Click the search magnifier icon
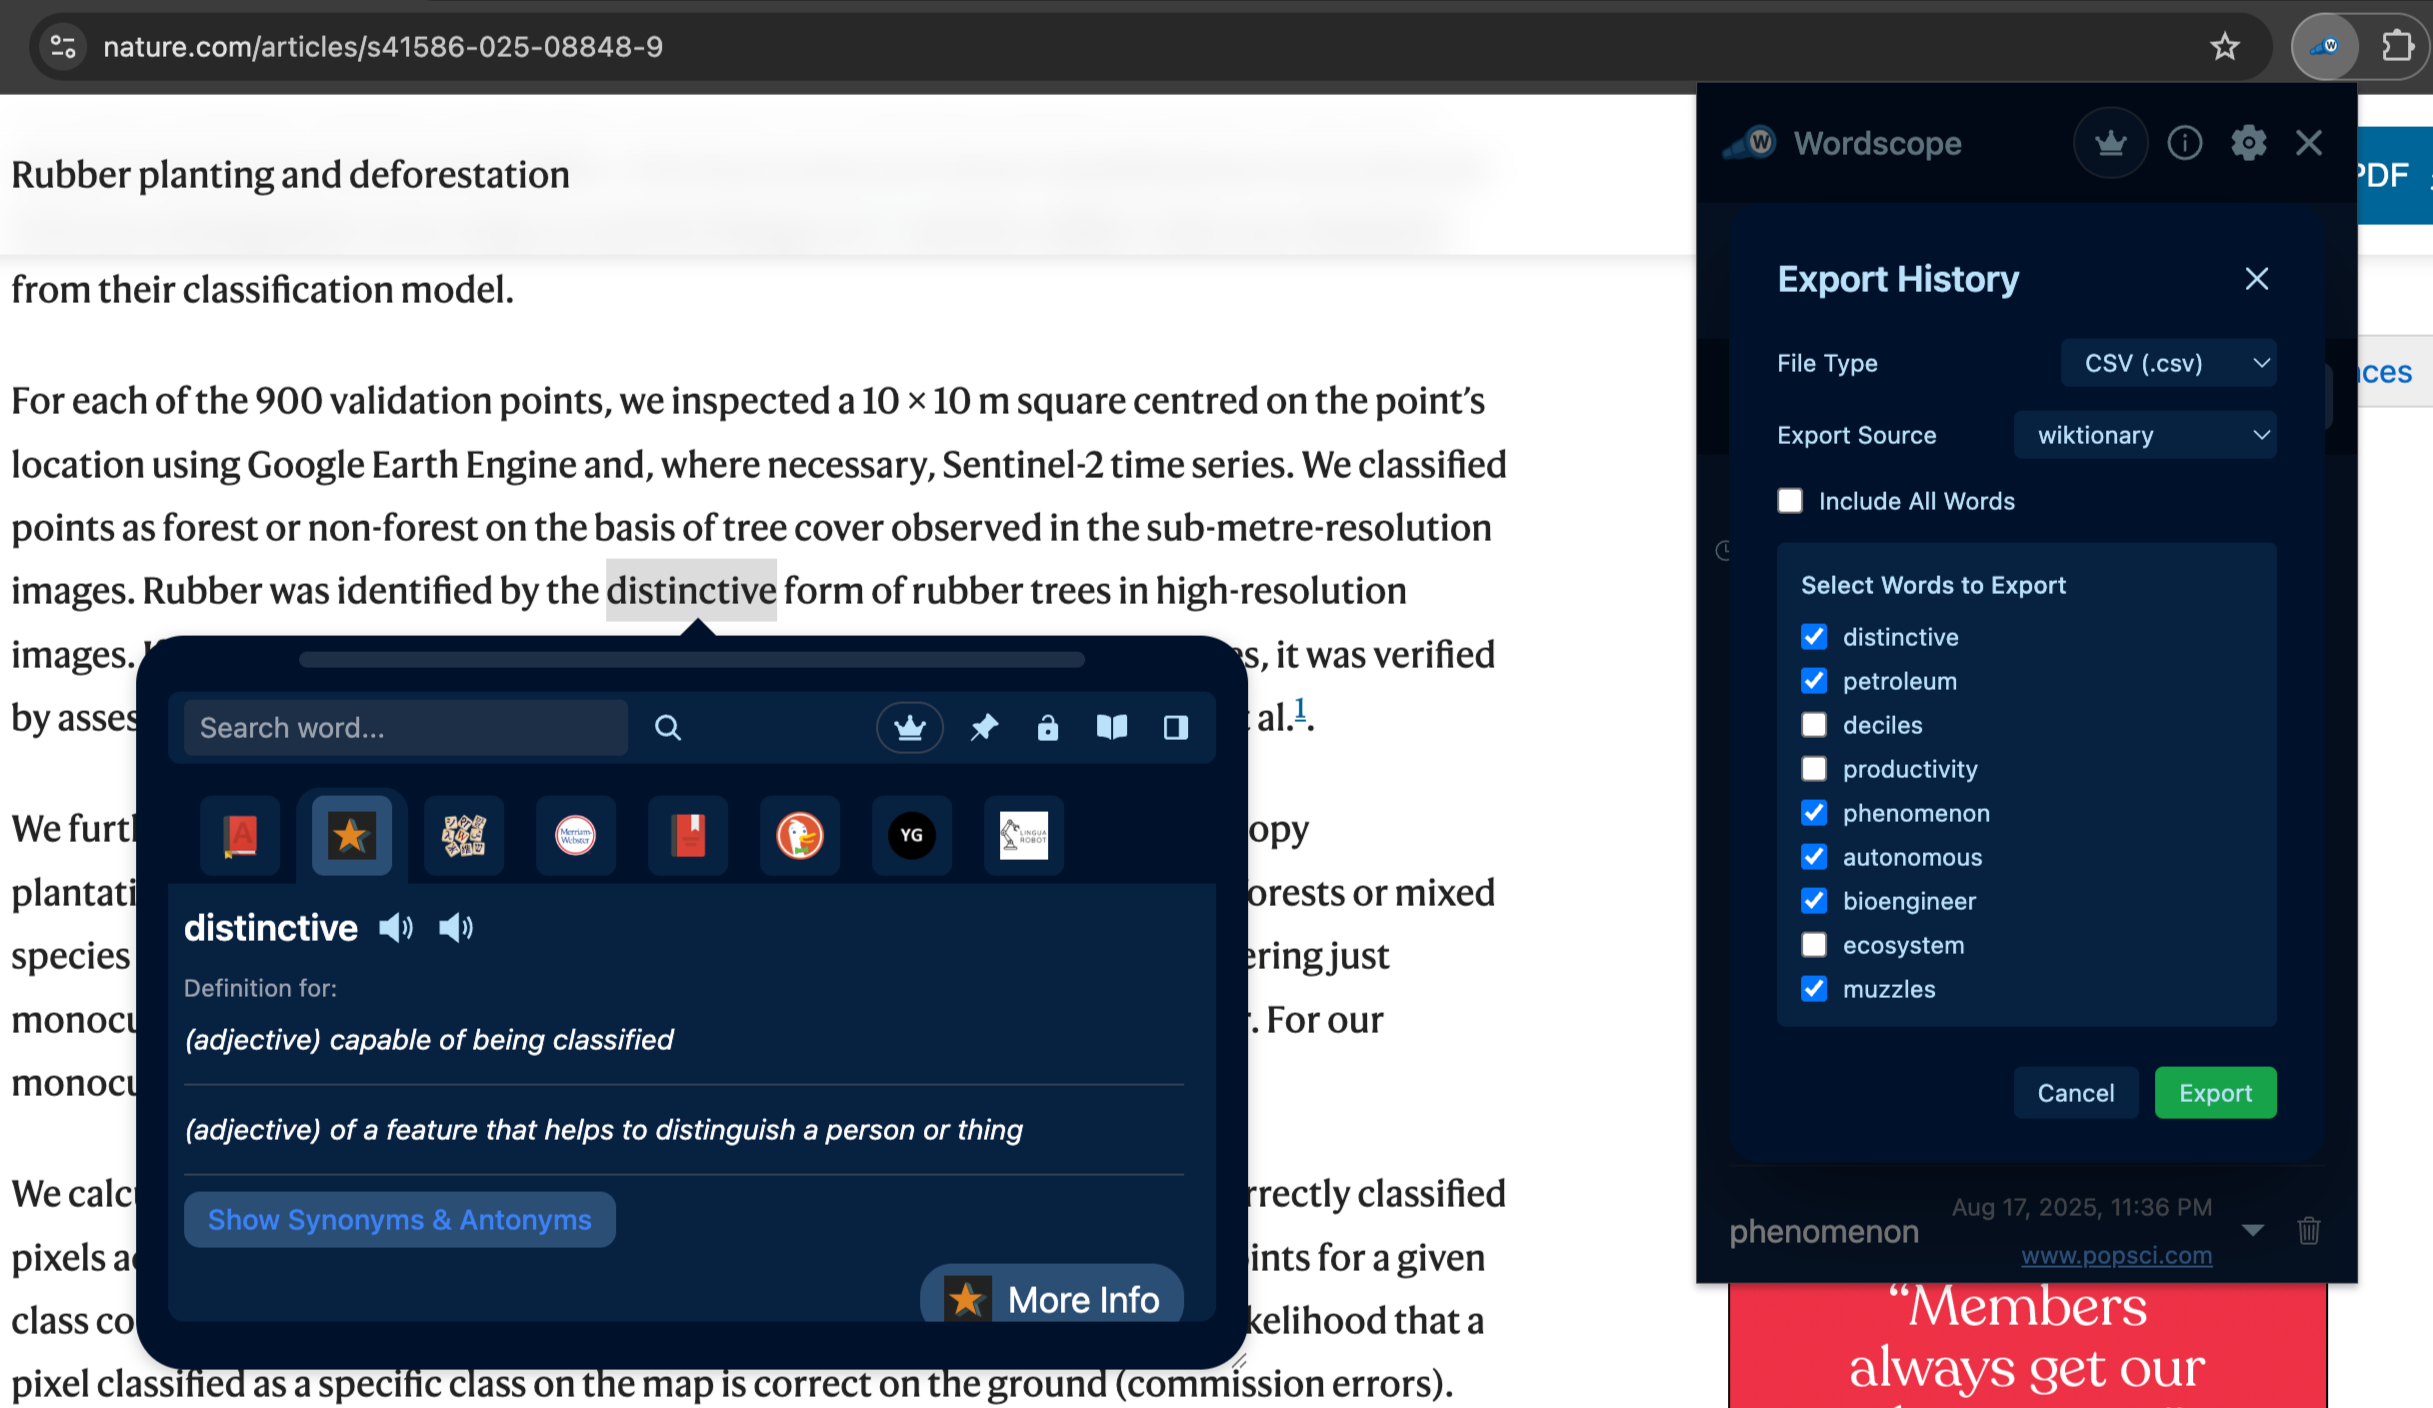 coord(668,727)
